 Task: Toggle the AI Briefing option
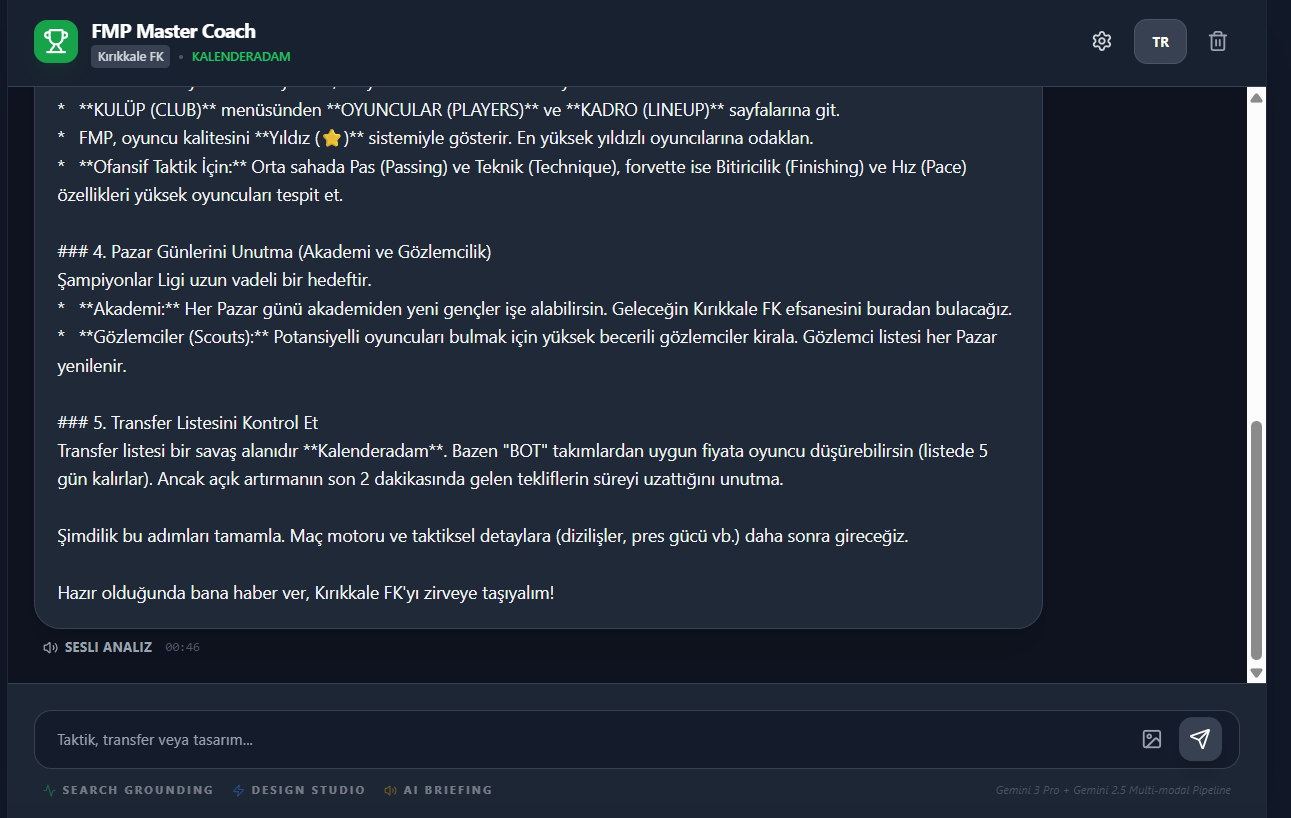pos(438,790)
